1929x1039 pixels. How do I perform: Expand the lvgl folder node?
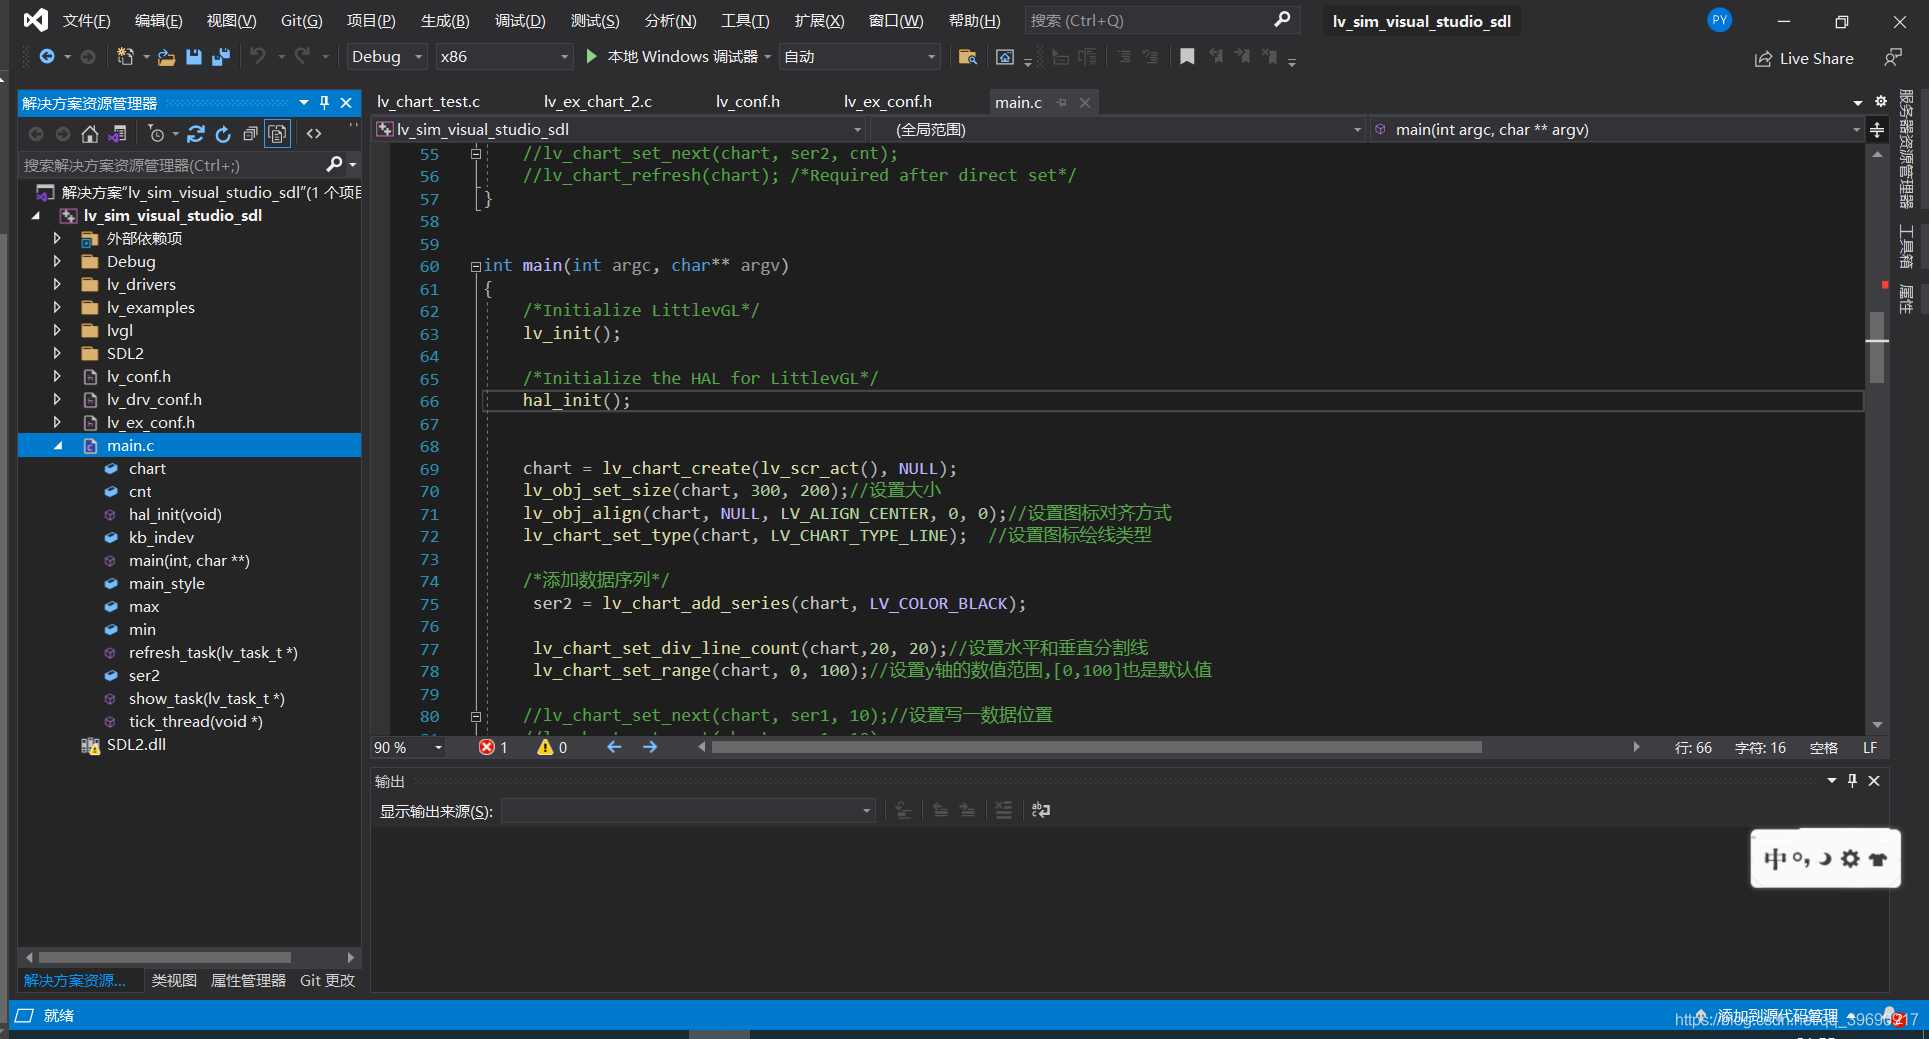coord(57,331)
